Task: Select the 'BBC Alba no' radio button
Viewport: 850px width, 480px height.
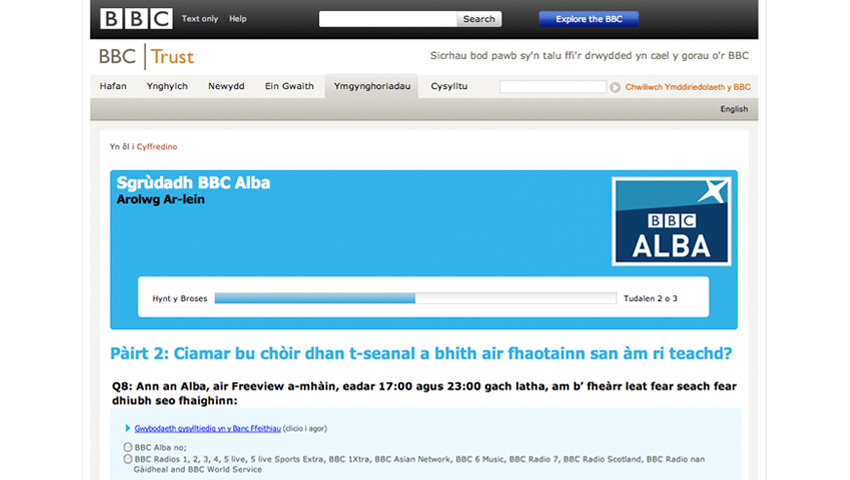Action: pyautogui.click(x=128, y=447)
